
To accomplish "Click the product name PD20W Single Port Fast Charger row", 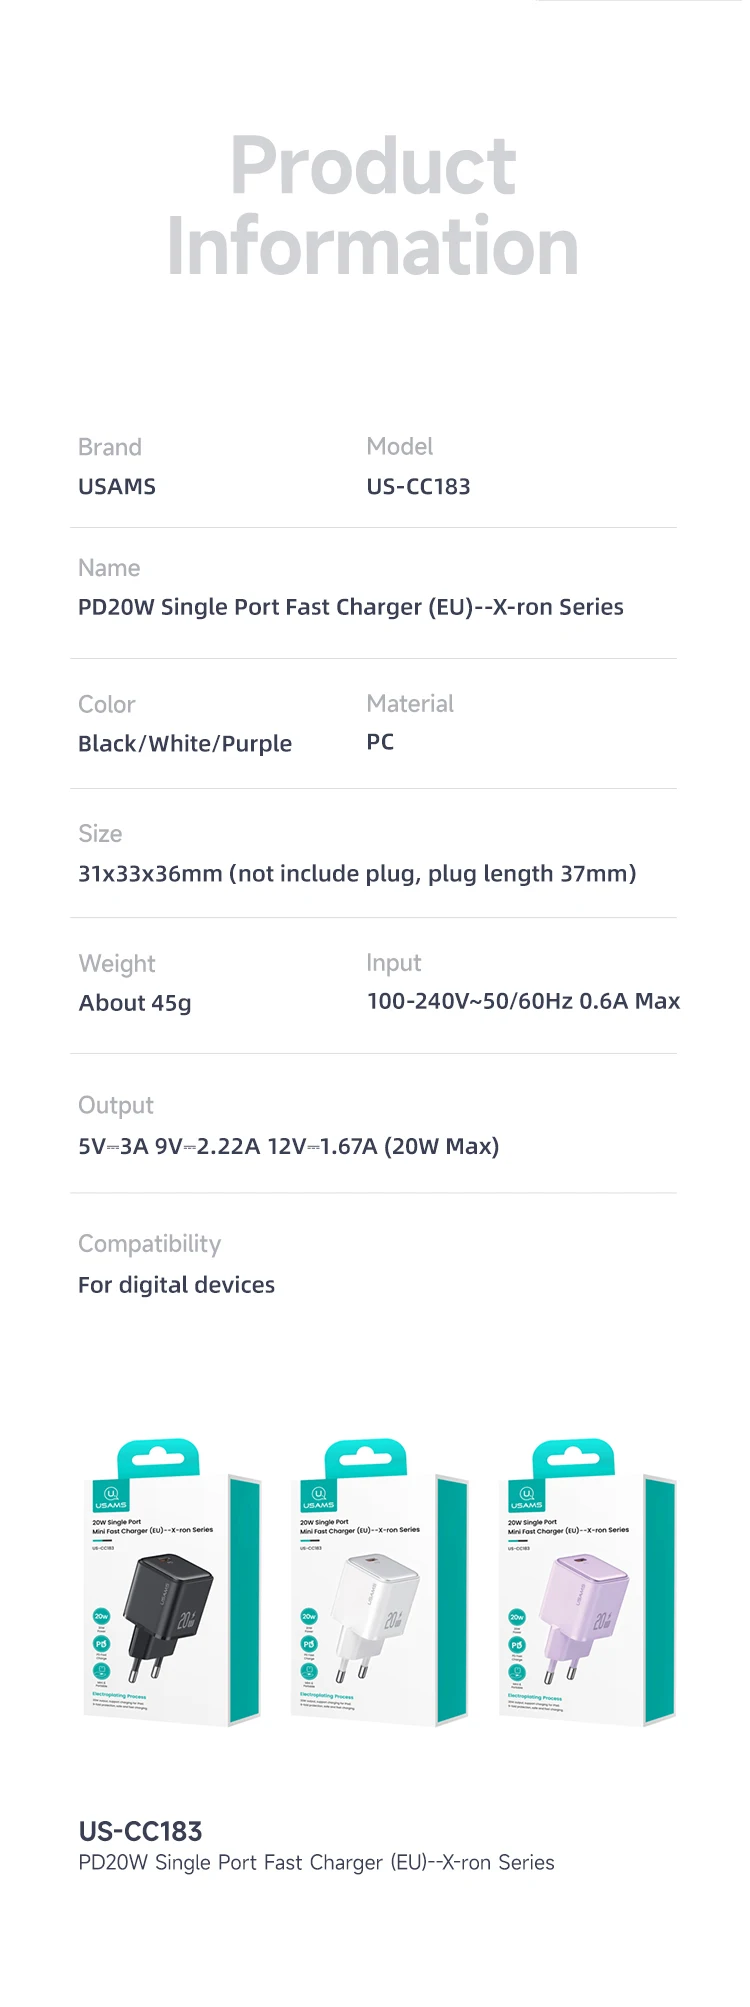I will [350, 607].
